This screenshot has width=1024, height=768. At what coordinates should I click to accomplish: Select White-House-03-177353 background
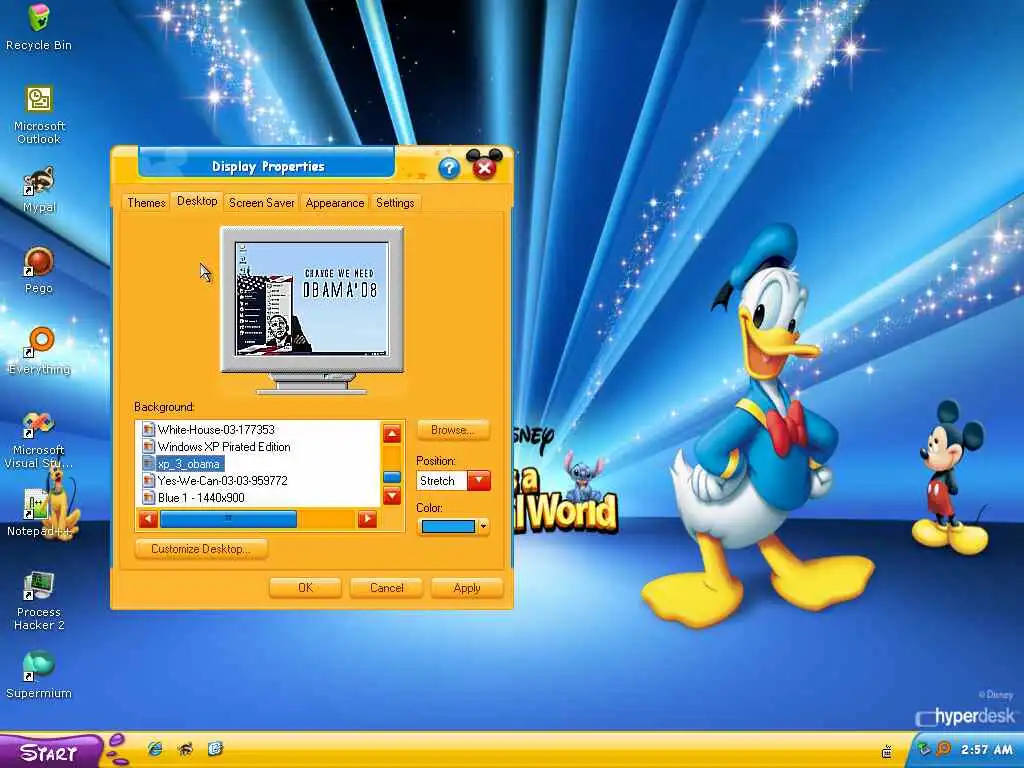tap(216, 430)
